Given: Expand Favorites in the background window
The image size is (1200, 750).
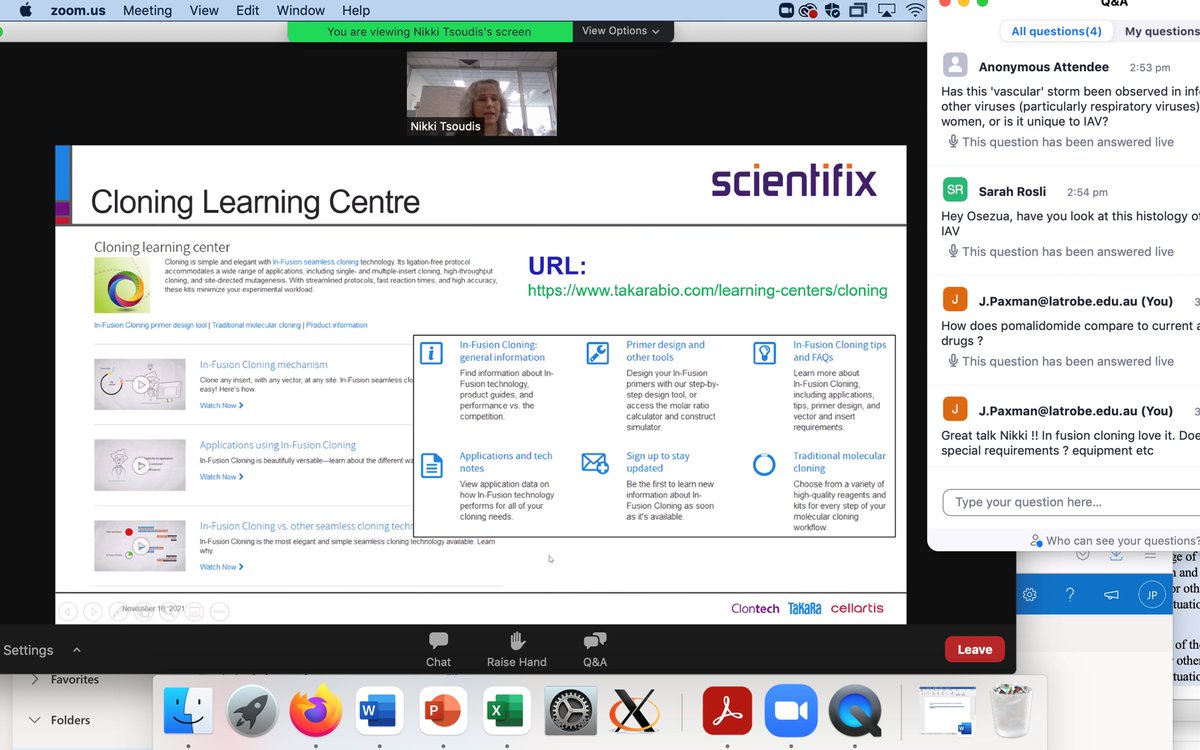Looking at the screenshot, I should click(35, 679).
